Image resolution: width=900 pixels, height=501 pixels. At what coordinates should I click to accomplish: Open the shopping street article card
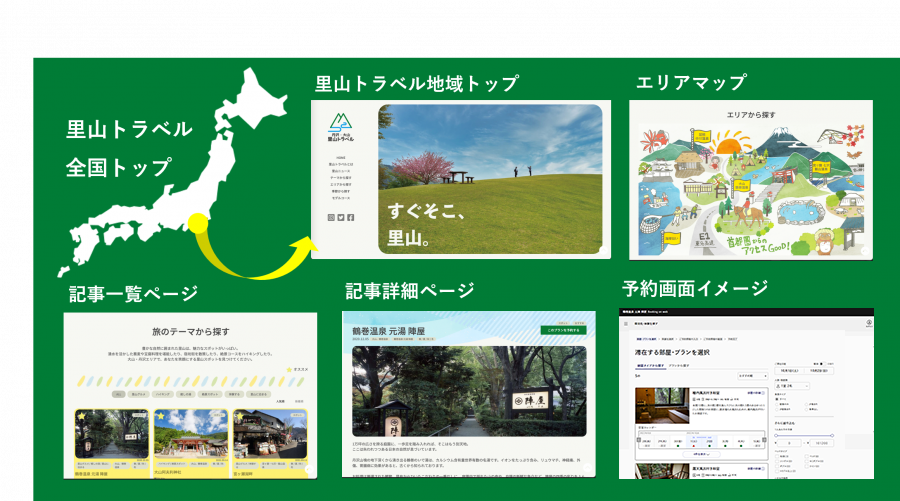pos(270,443)
